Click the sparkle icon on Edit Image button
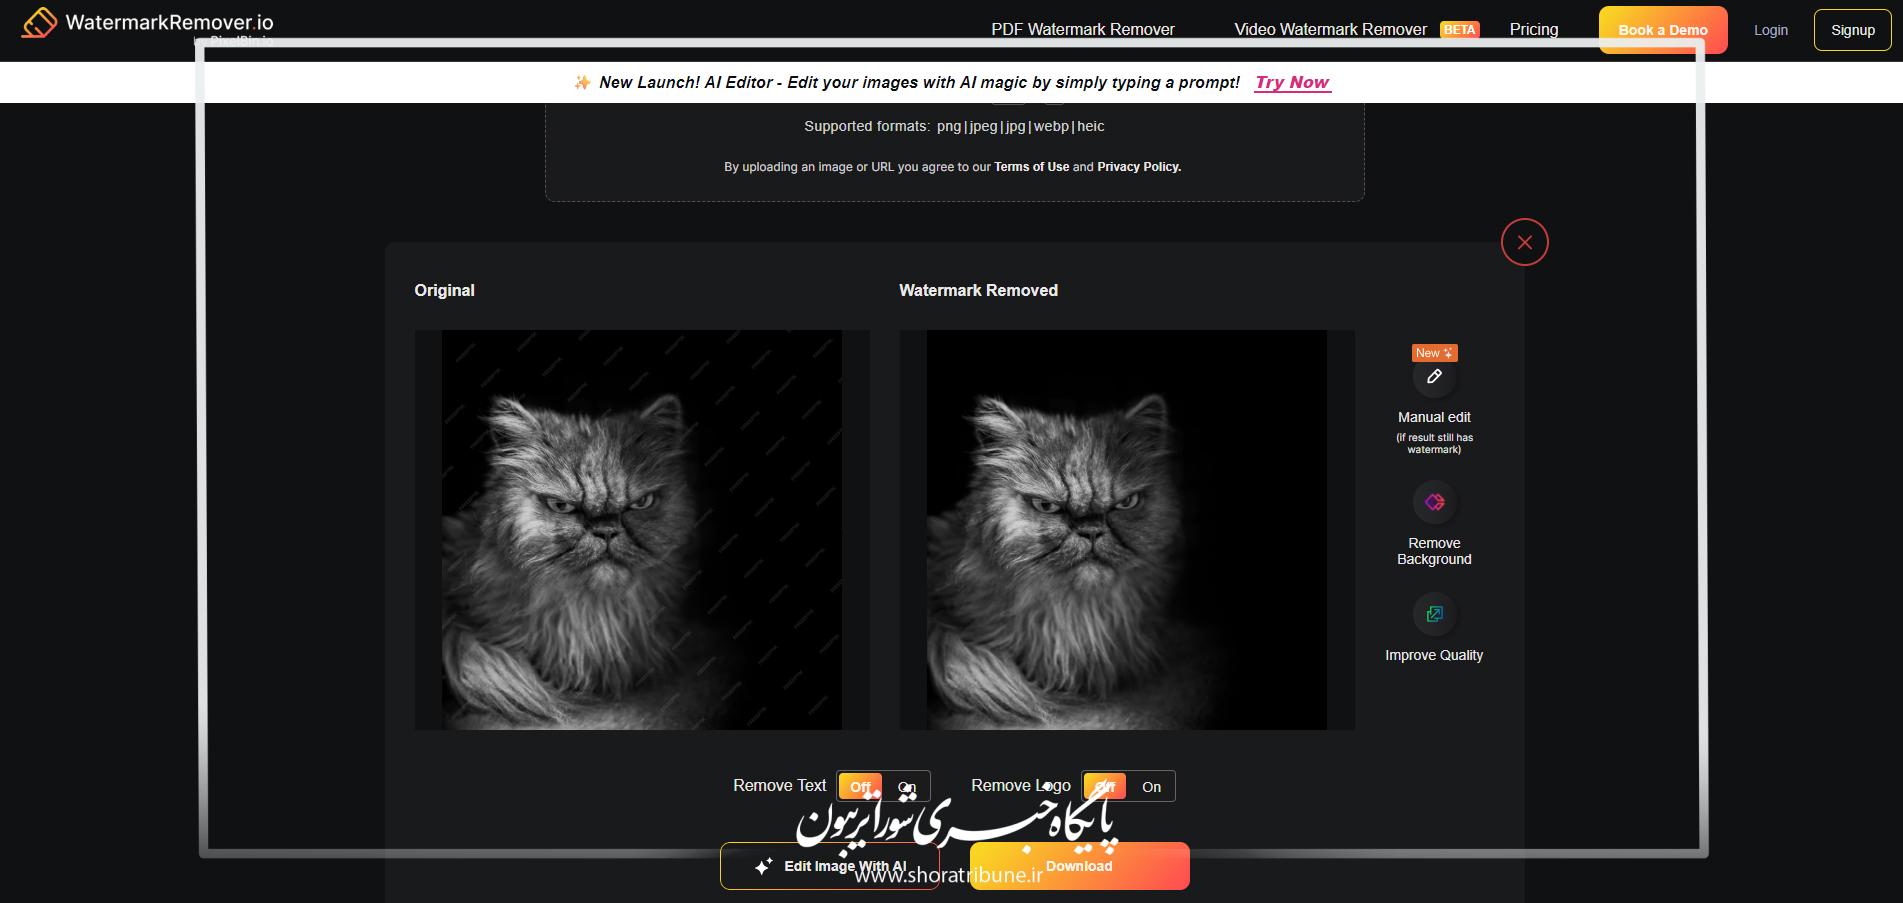The image size is (1903, 903). click(764, 867)
